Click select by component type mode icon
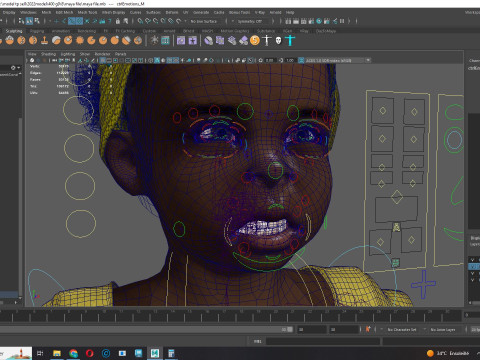The height and width of the screenshot is (360, 480). click(37, 21)
